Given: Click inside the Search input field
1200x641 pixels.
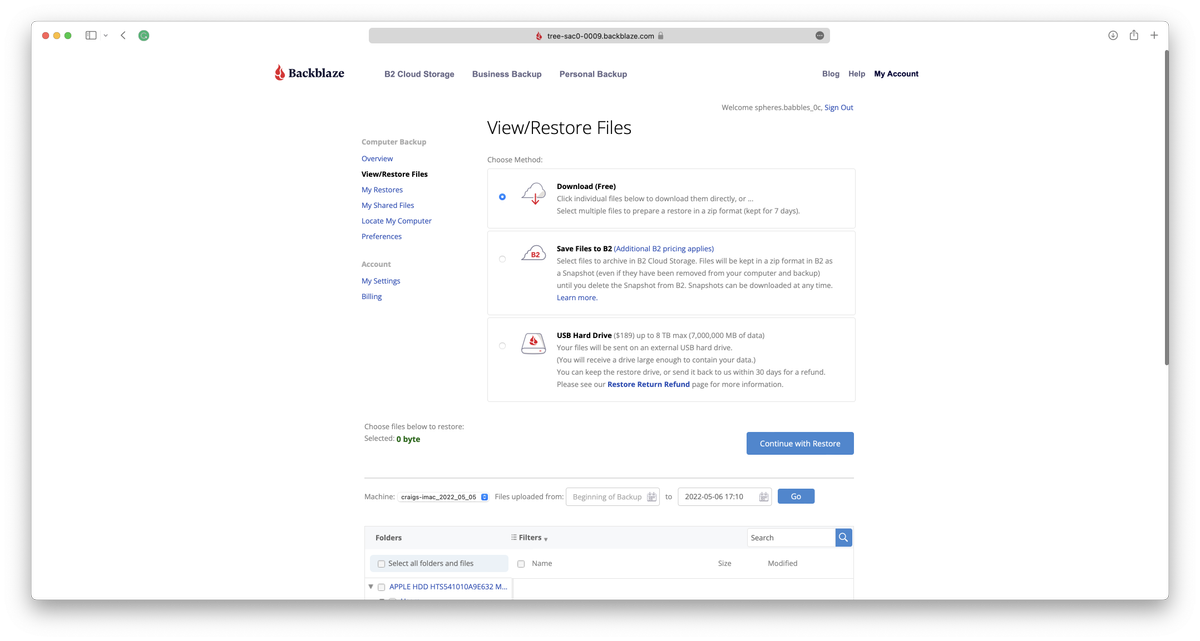Looking at the screenshot, I should pos(789,537).
